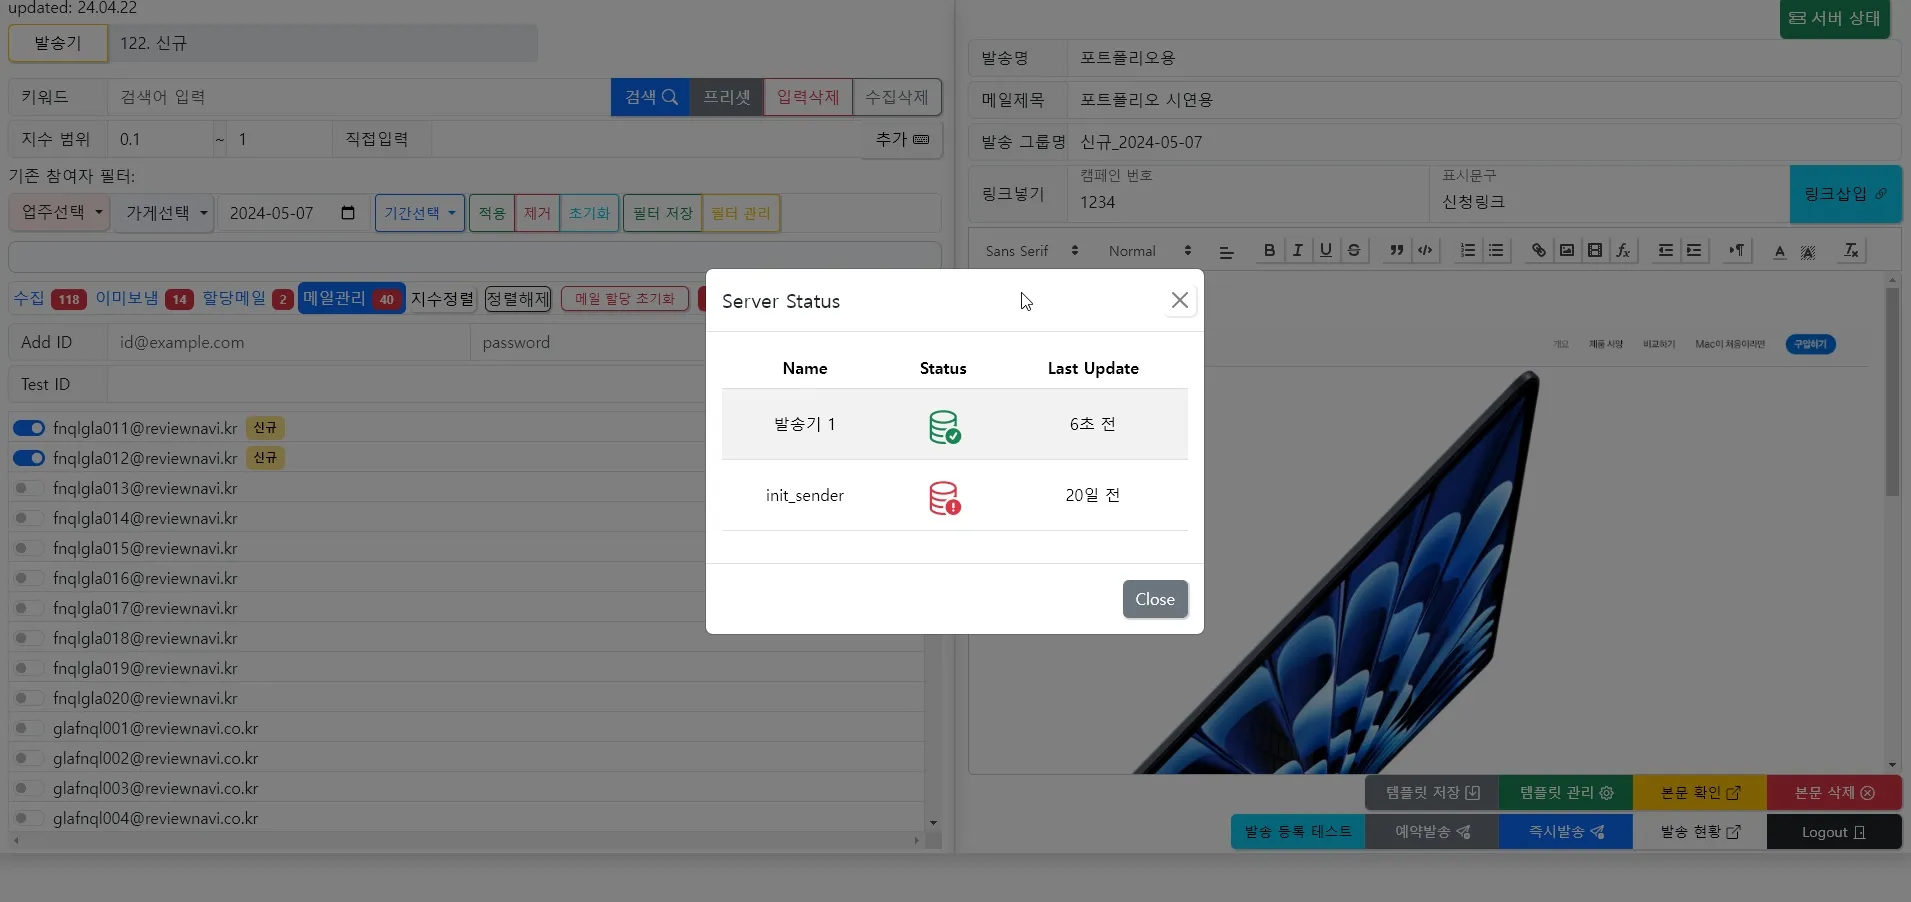Viewport: 1911px width, 902px height.
Task: Open the background highlight color picker
Action: [1808, 251]
